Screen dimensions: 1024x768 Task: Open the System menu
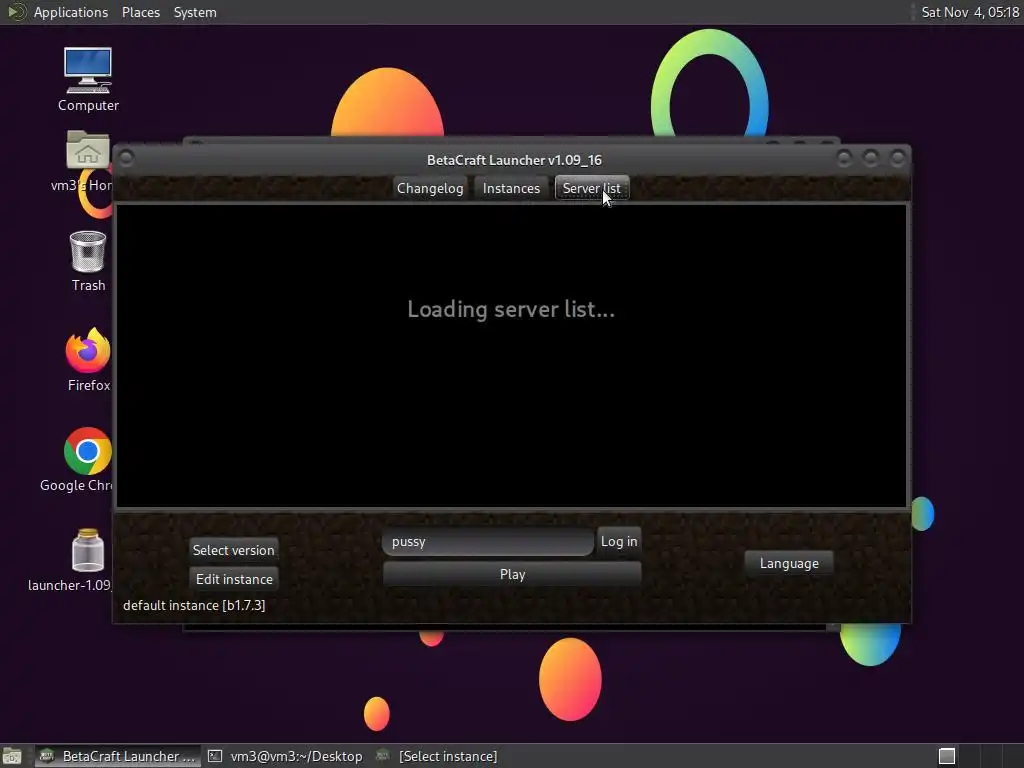click(x=195, y=12)
